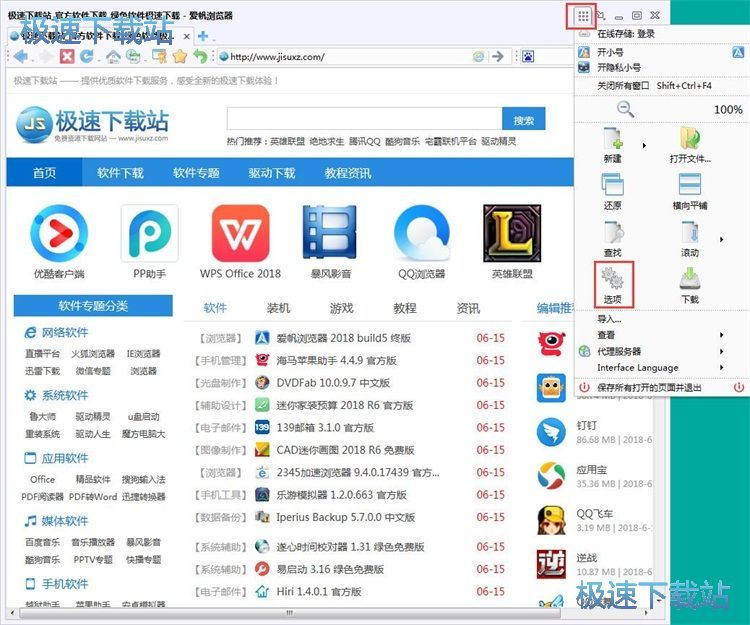Click the 钉钉 recommended app thumbnail
Viewport: 750px width, 625px height.
(551, 432)
